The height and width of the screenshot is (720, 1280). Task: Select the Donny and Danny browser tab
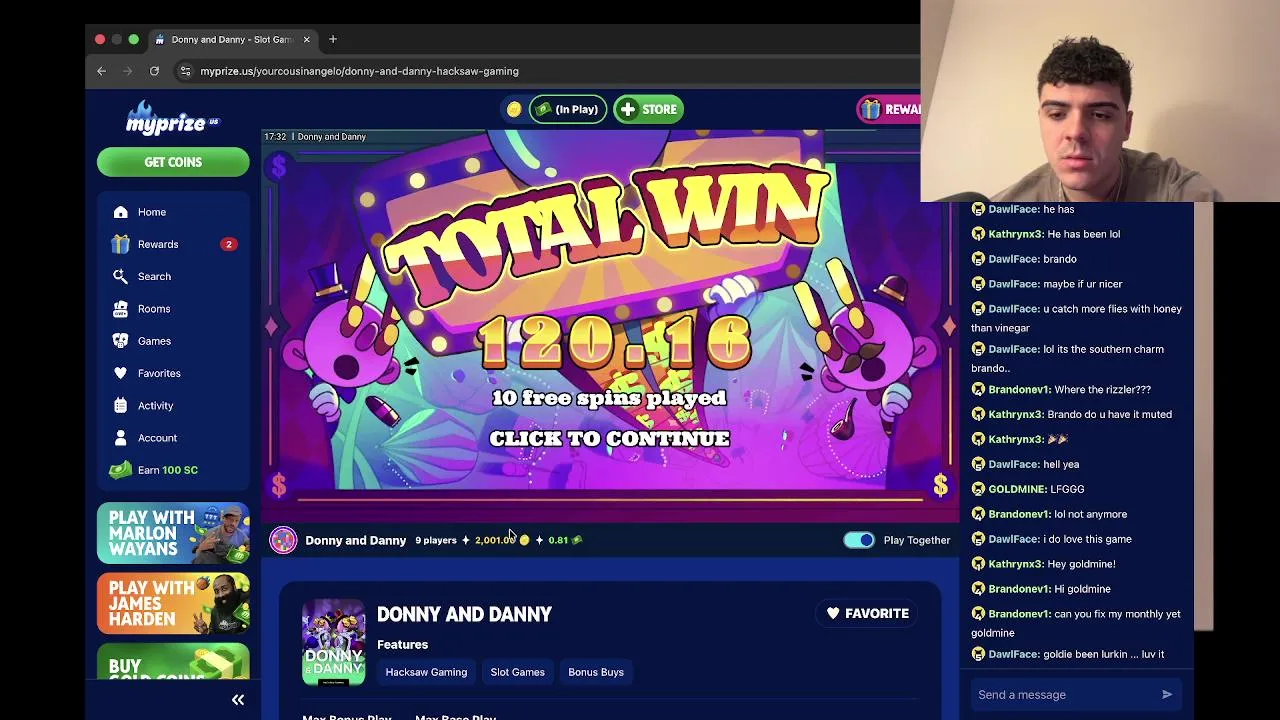[x=232, y=39]
